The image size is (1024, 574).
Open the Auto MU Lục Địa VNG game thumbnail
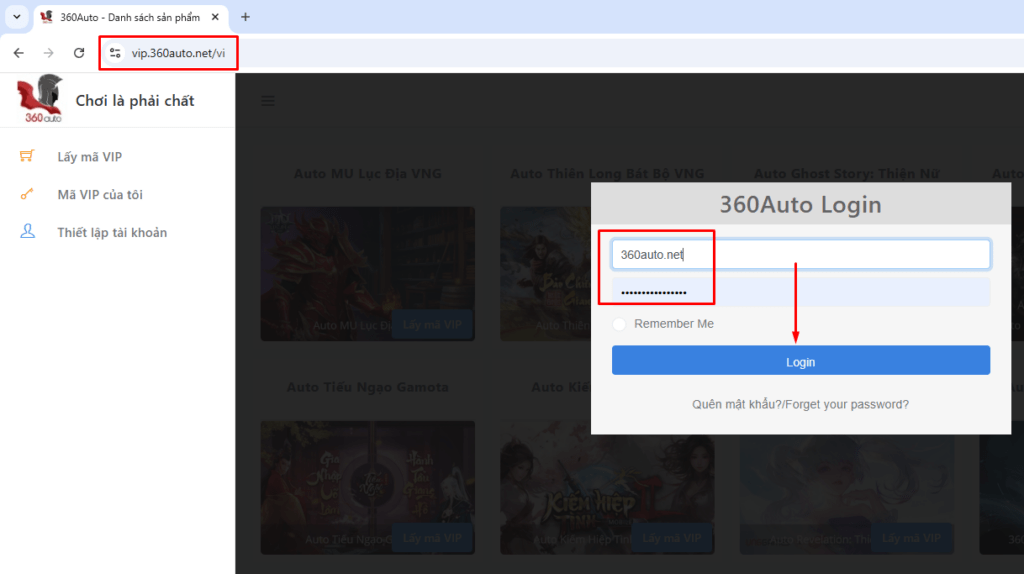coord(368,274)
